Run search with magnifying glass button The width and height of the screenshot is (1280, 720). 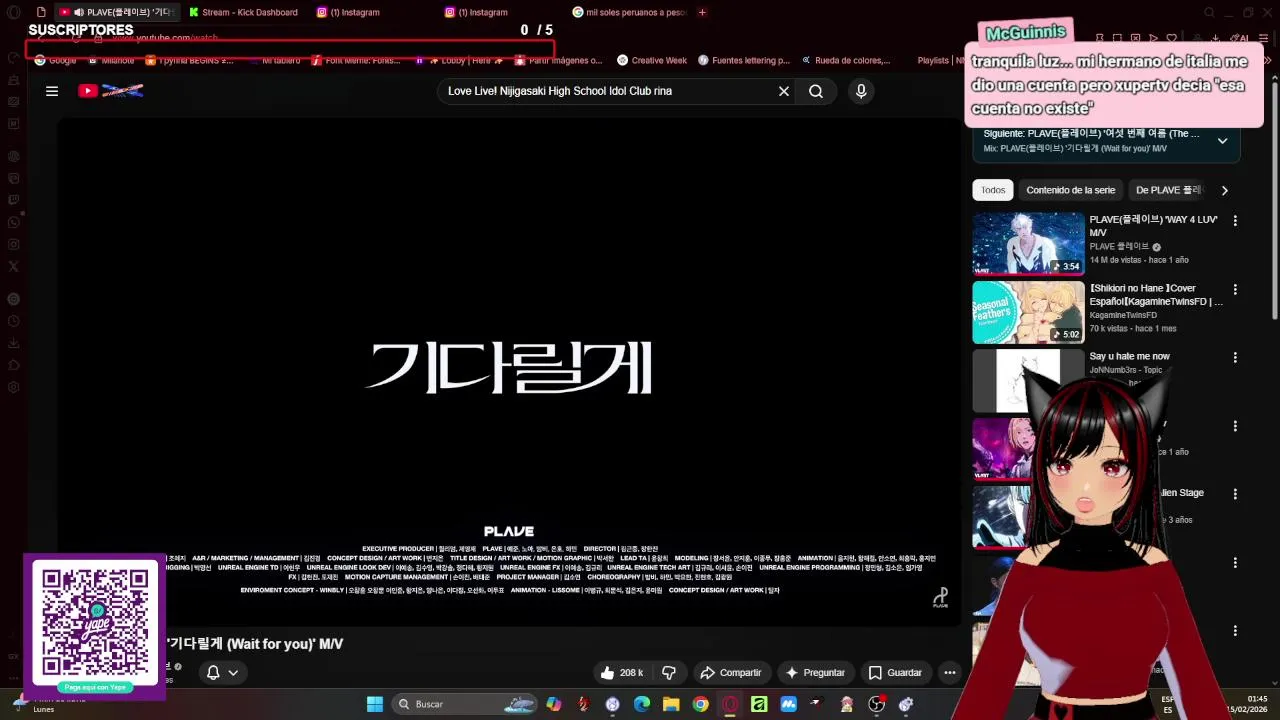(816, 91)
